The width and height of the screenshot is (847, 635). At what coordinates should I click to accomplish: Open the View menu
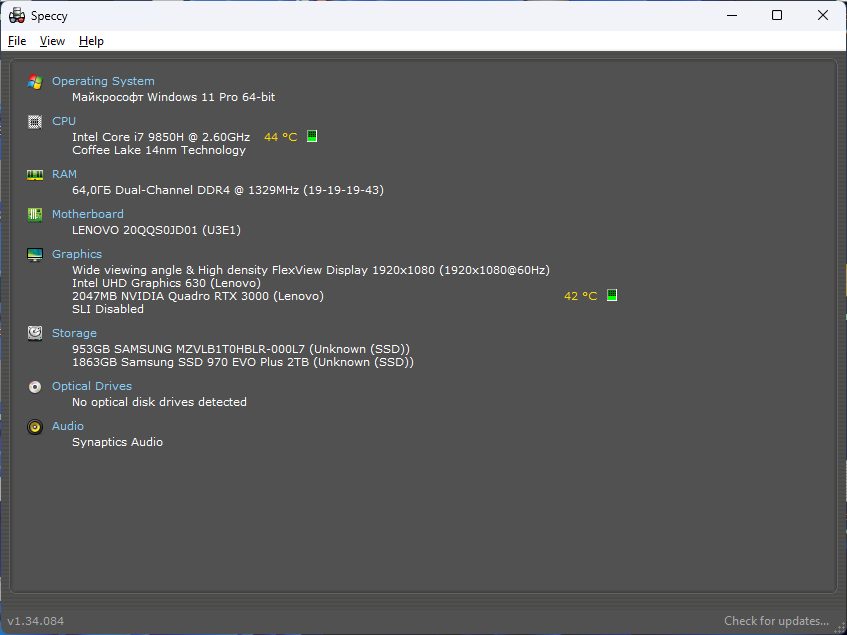(52, 41)
